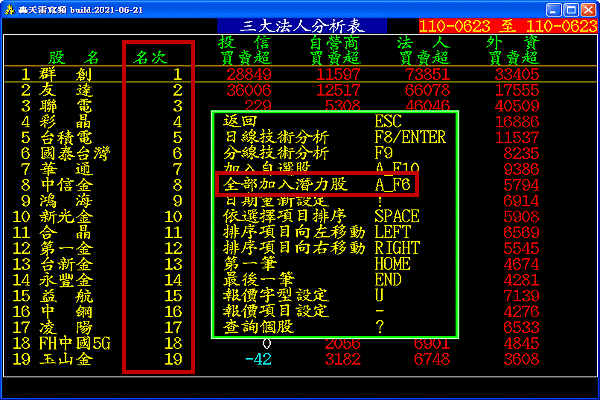Close the stock analysis window
Viewport: 600px width, 400px height.
tap(589, 10)
